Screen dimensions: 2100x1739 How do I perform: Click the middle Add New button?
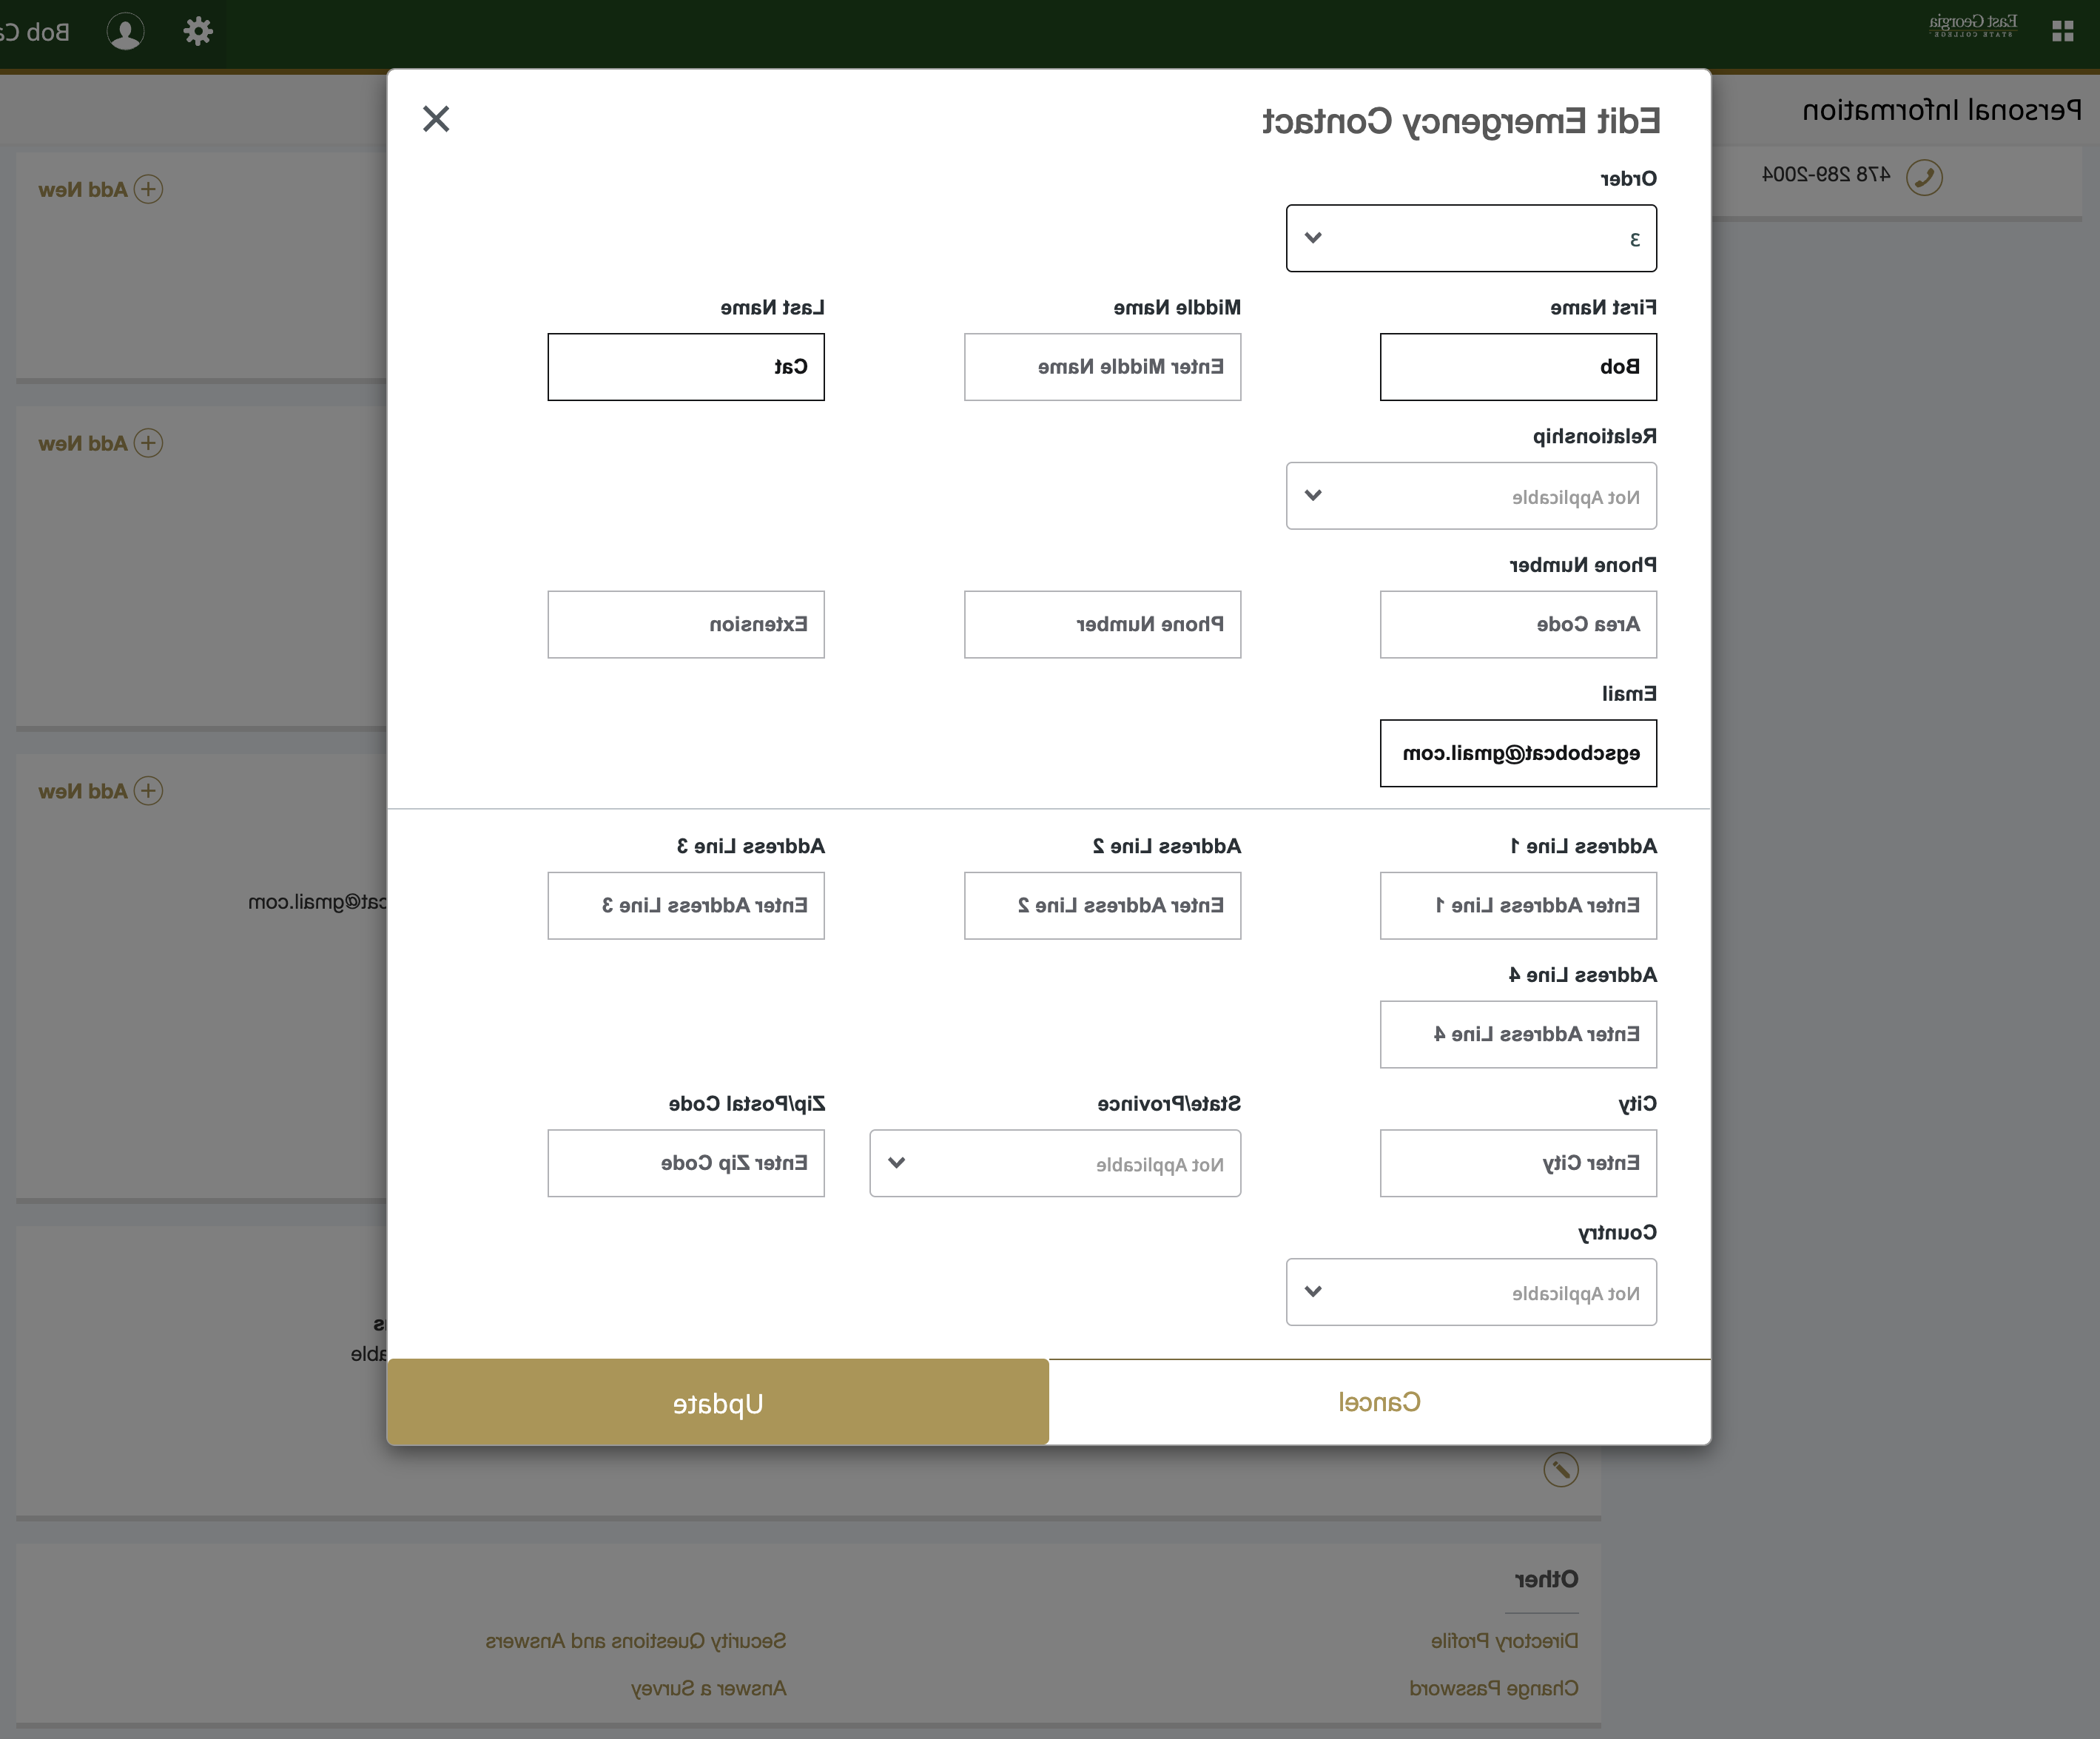pos(100,443)
